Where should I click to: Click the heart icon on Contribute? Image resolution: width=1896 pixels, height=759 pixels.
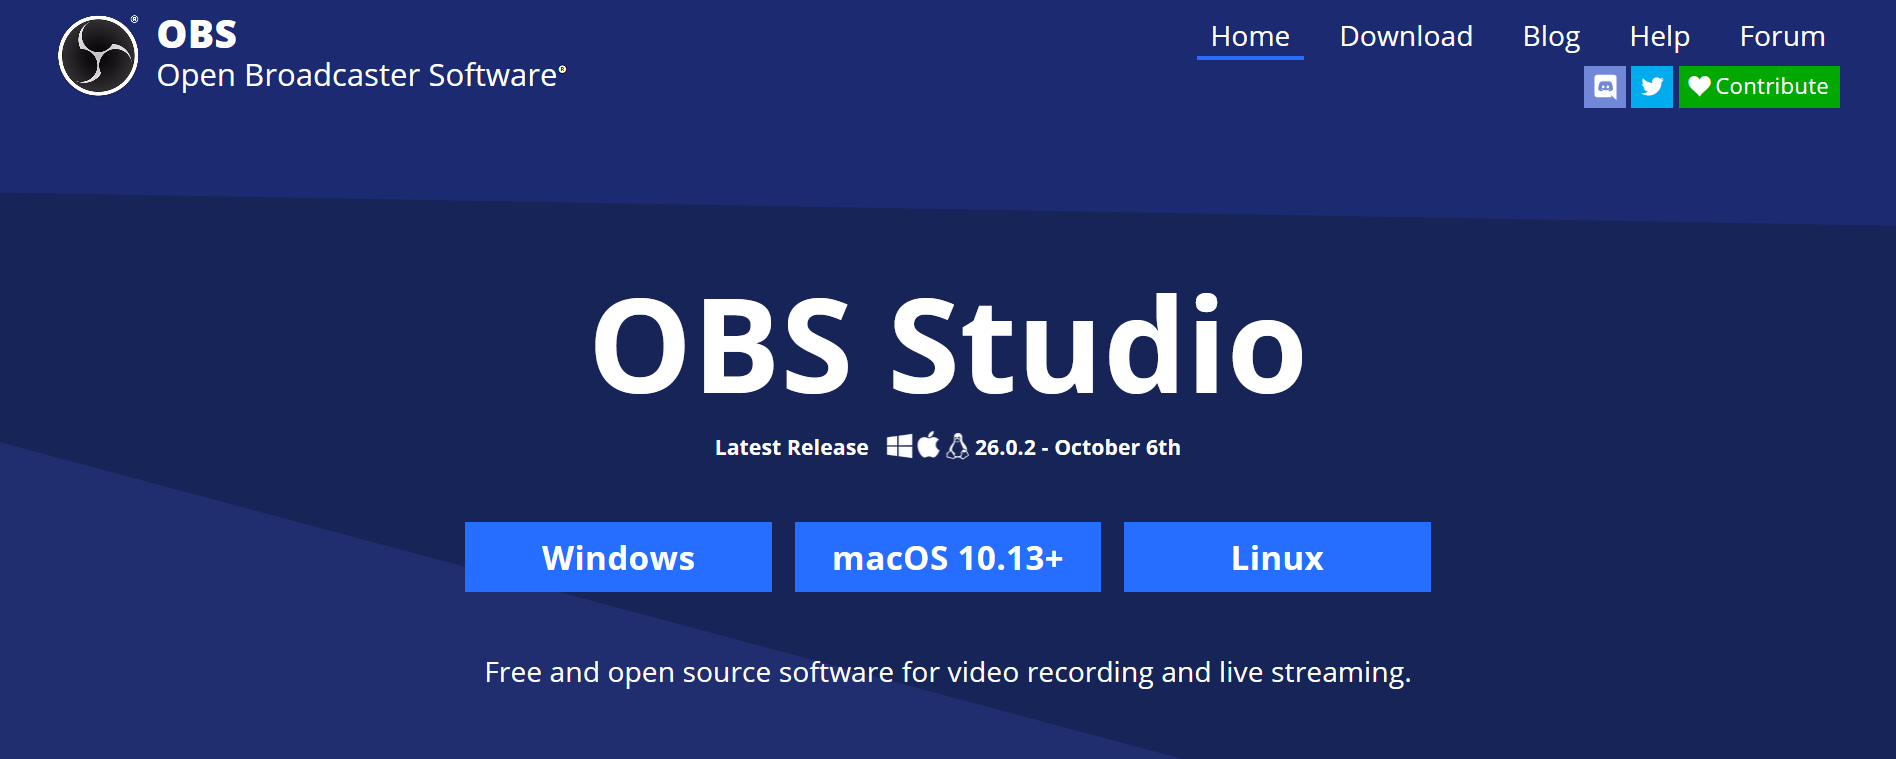click(1699, 87)
